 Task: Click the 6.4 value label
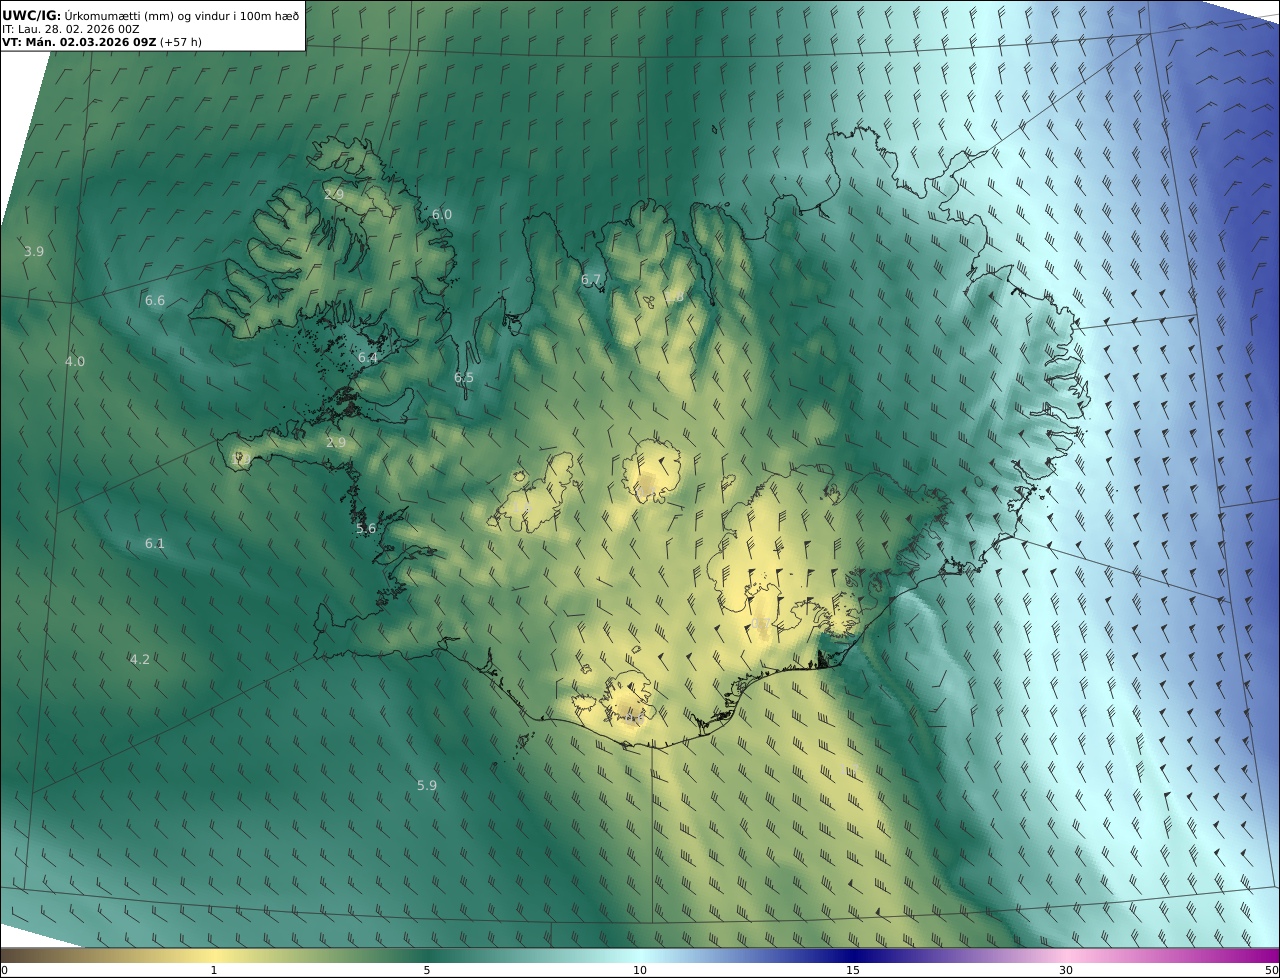click(x=368, y=358)
